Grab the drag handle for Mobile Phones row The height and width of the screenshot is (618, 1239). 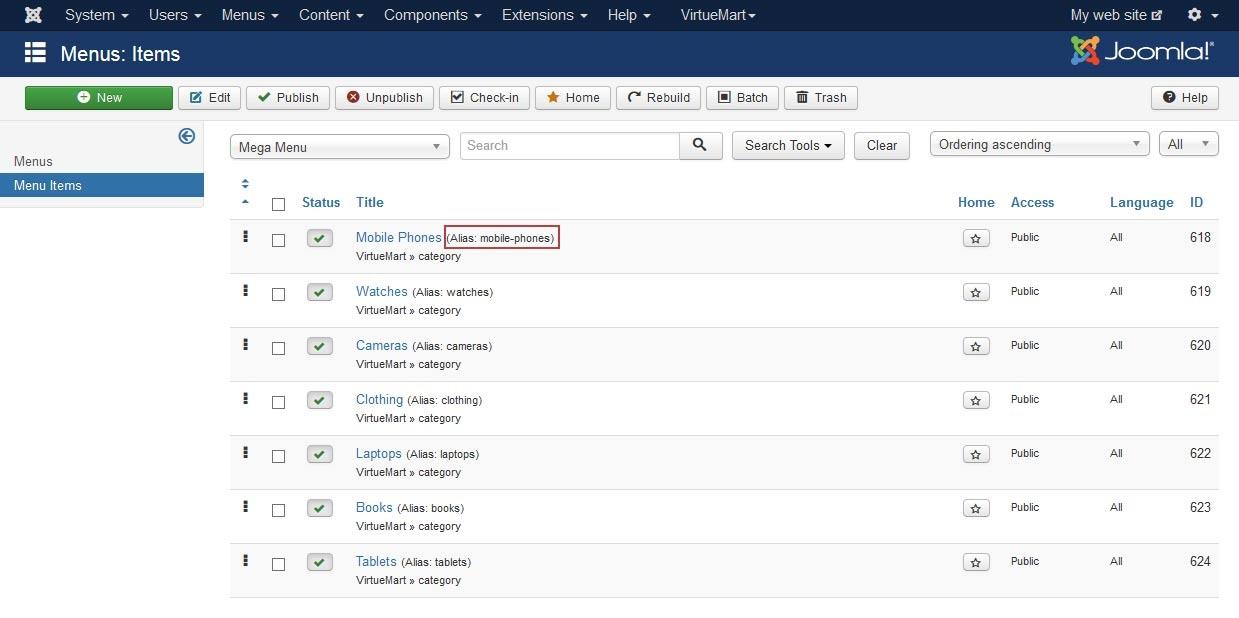click(x=245, y=237)
